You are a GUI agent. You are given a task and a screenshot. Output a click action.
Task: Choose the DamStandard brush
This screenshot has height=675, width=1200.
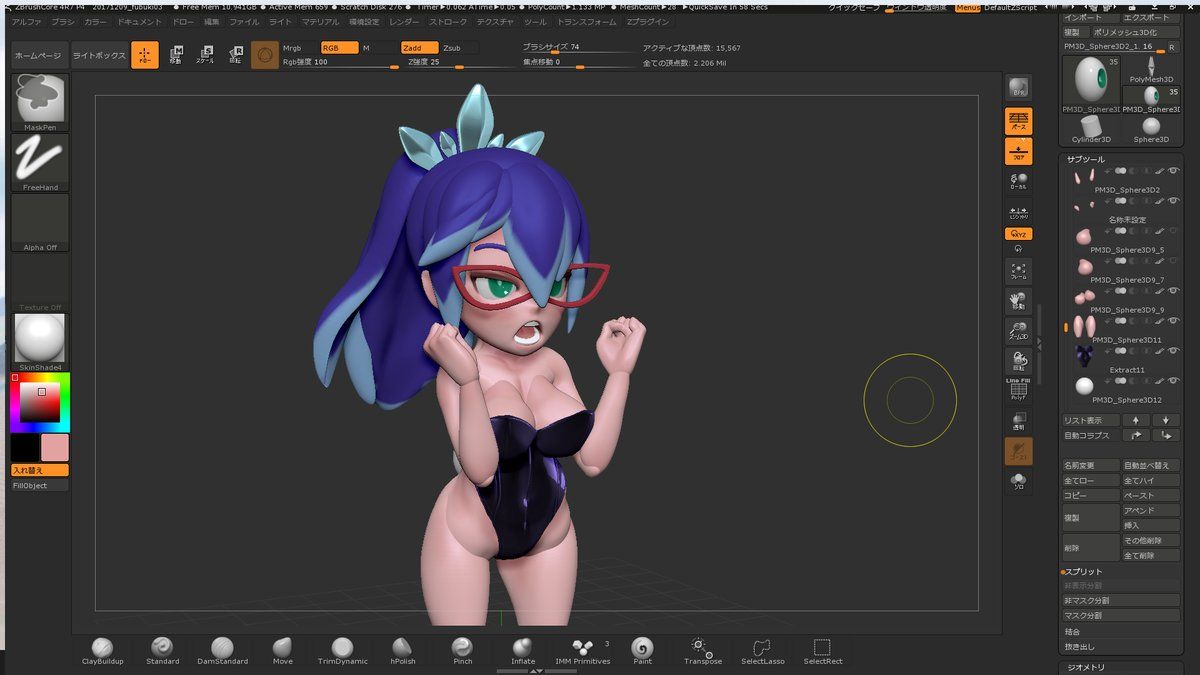222,649
